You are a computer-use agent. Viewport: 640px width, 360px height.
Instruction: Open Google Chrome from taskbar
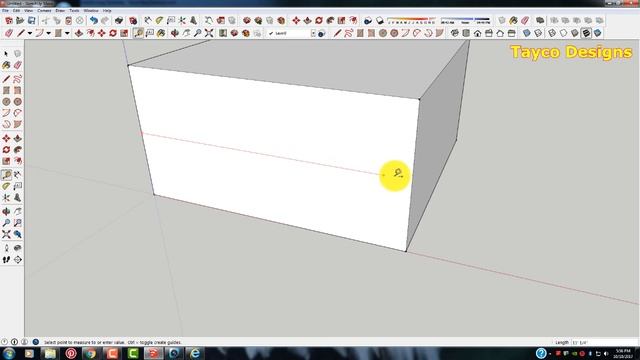[x=90, y=353]
